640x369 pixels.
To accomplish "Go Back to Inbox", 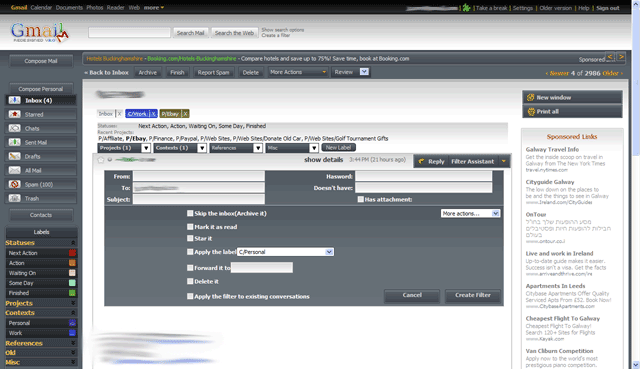I will (x=107, y=73).
